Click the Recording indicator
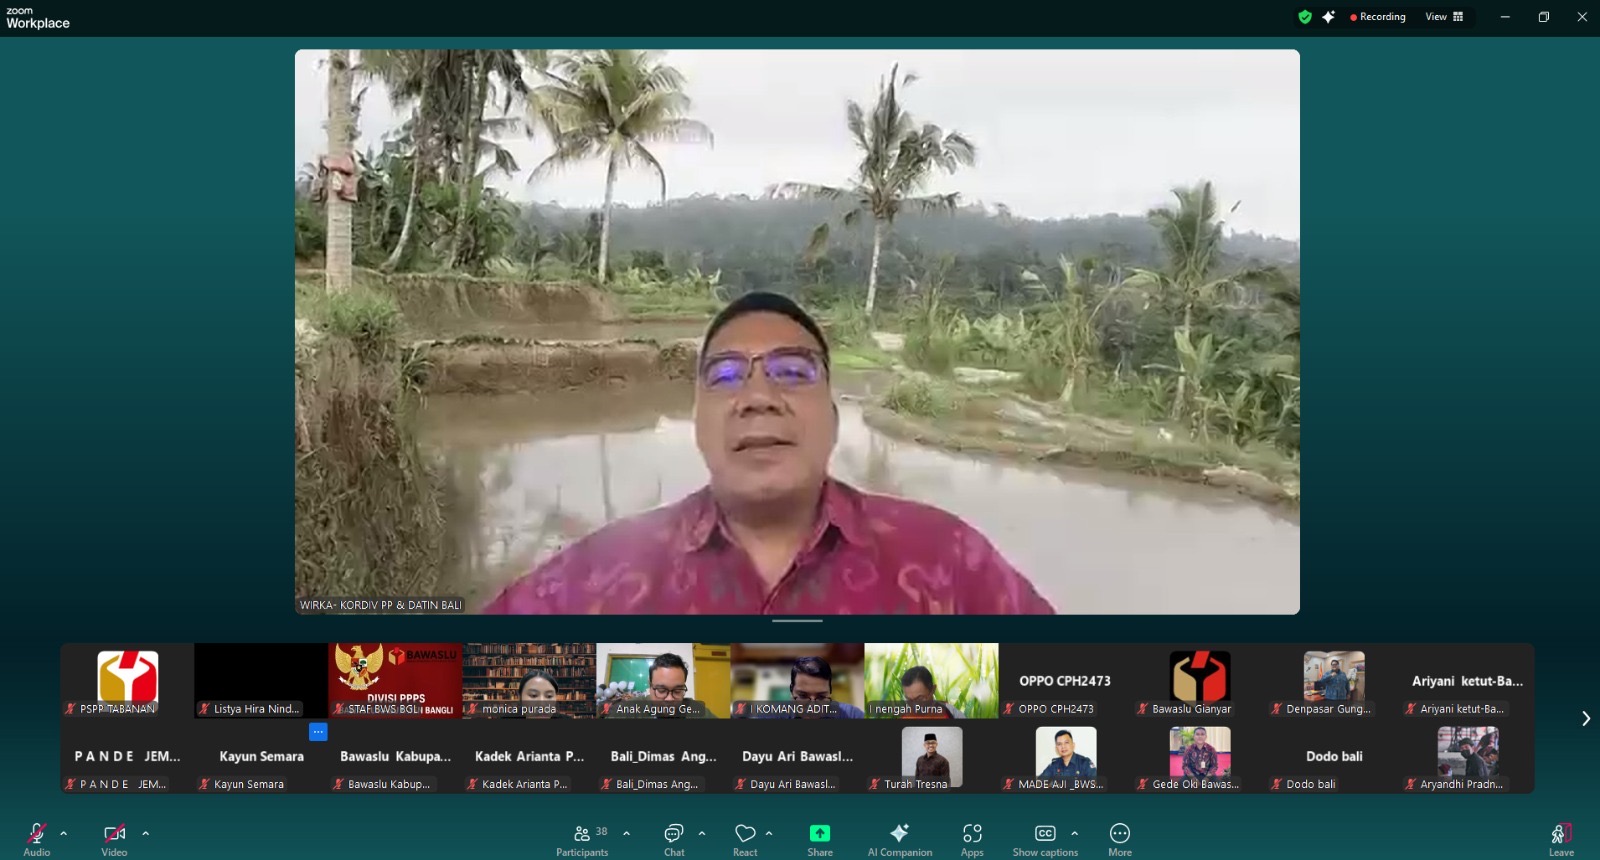Viewport: 1600px width, 860px height. pos(1378,17)
